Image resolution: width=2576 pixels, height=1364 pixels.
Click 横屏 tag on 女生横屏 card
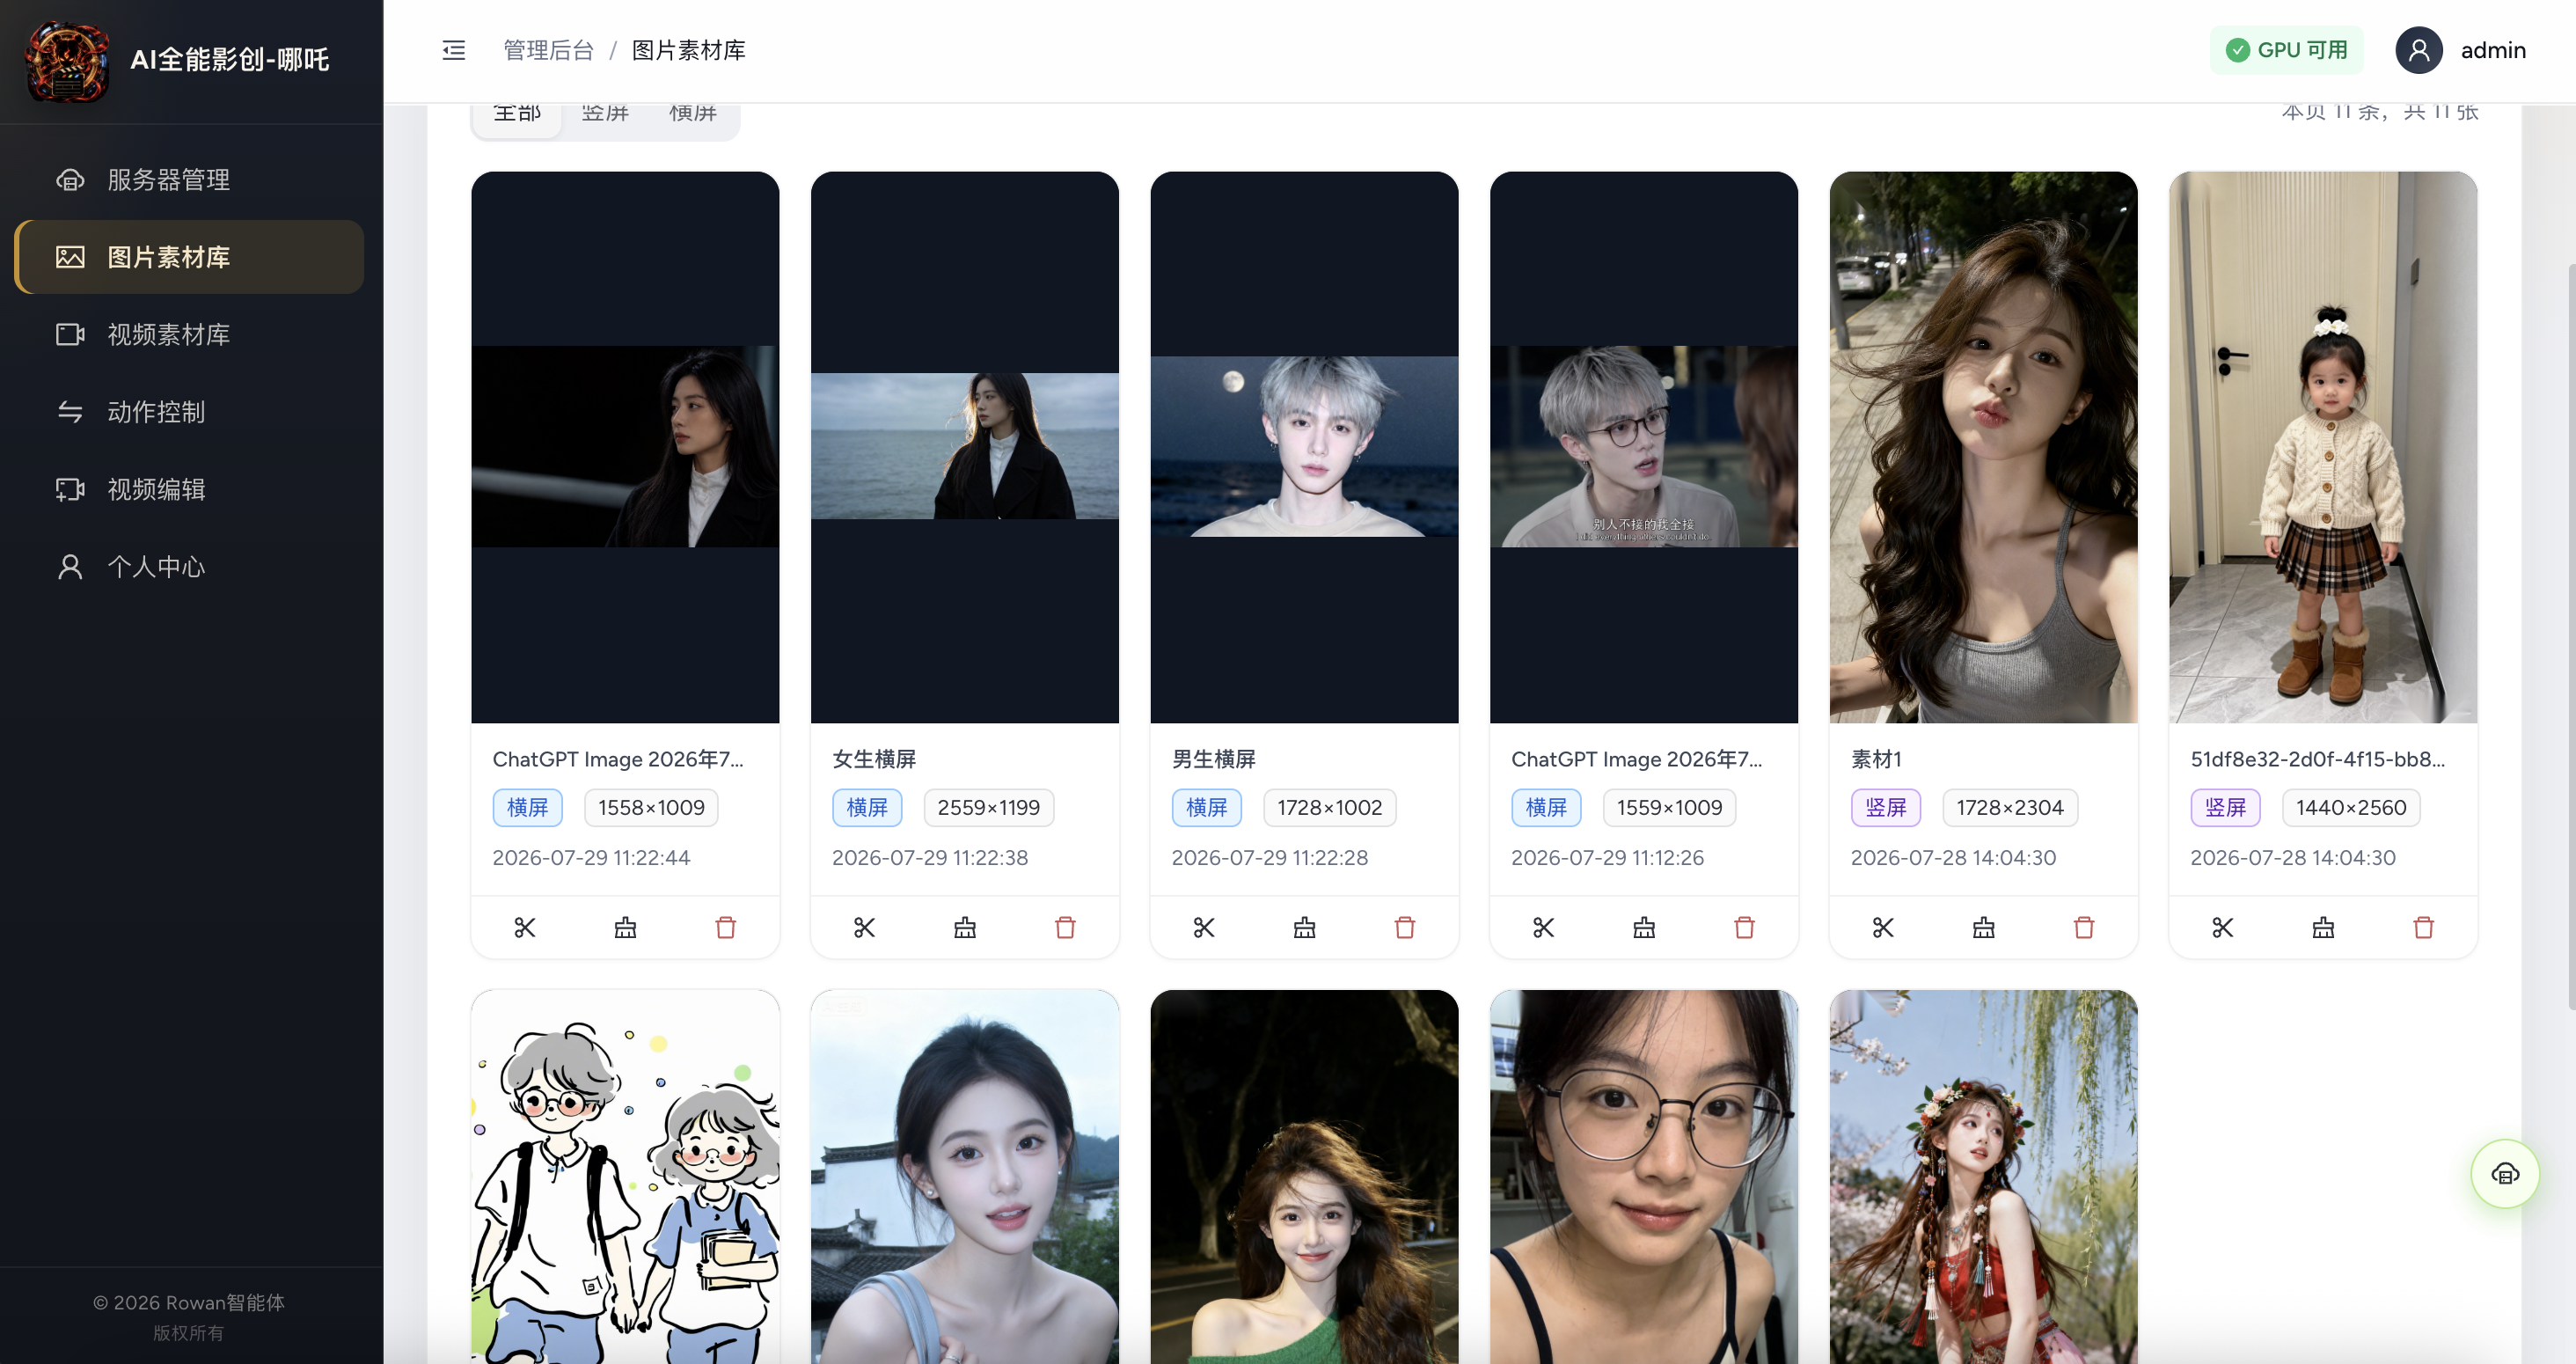(x=867, y=808)
